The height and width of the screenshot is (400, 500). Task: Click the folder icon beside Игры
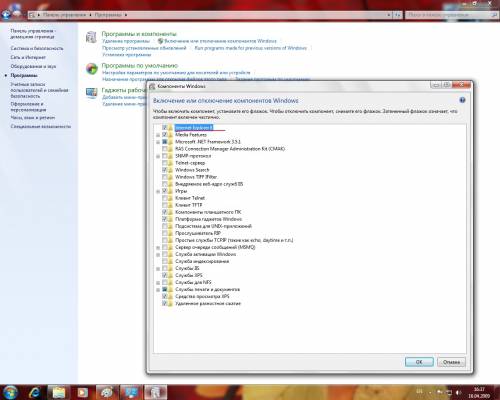point(170,191)
